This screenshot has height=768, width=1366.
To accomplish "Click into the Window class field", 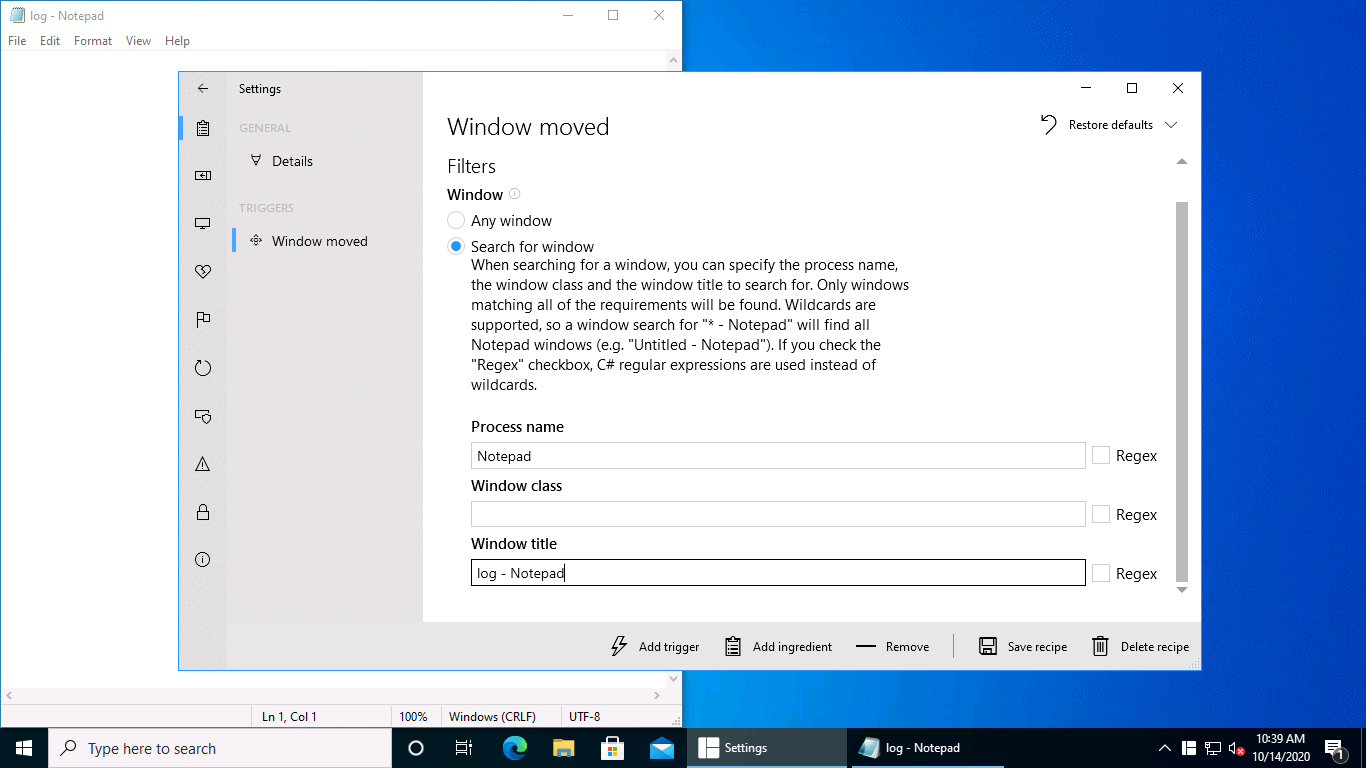I will [777, 515].
